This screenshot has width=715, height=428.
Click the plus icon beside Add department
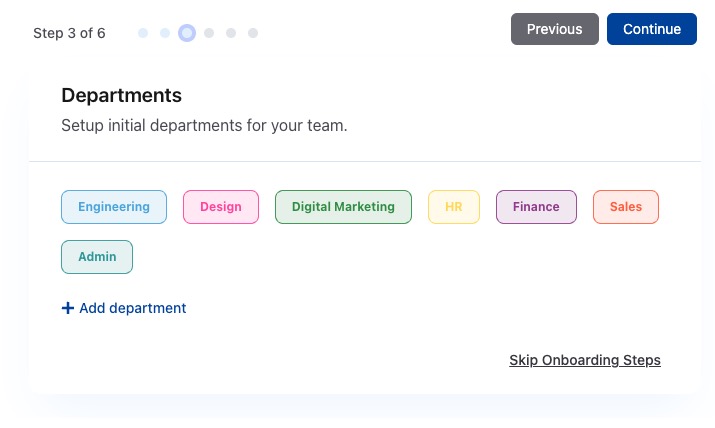[x=68, y=308]
